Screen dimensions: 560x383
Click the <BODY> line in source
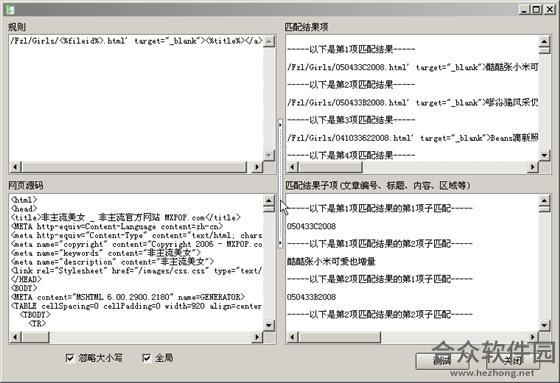pyautogui.click(x=24, y=288)
